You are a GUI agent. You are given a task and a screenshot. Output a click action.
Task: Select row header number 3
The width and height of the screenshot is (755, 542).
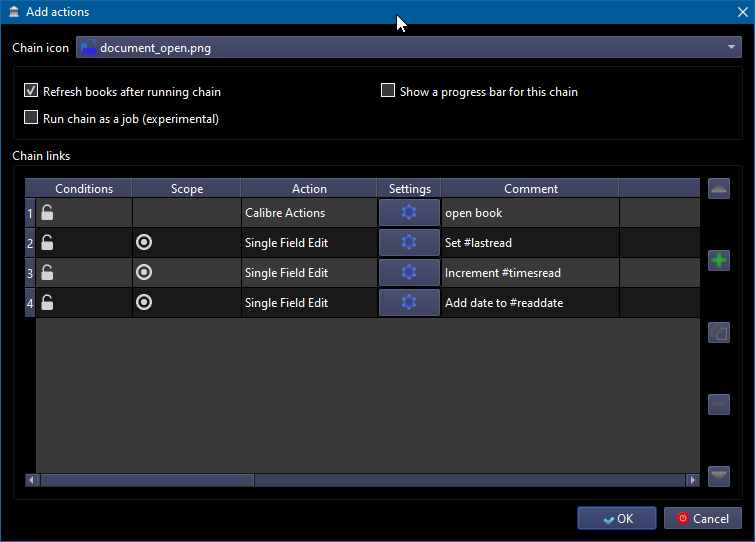30,272
